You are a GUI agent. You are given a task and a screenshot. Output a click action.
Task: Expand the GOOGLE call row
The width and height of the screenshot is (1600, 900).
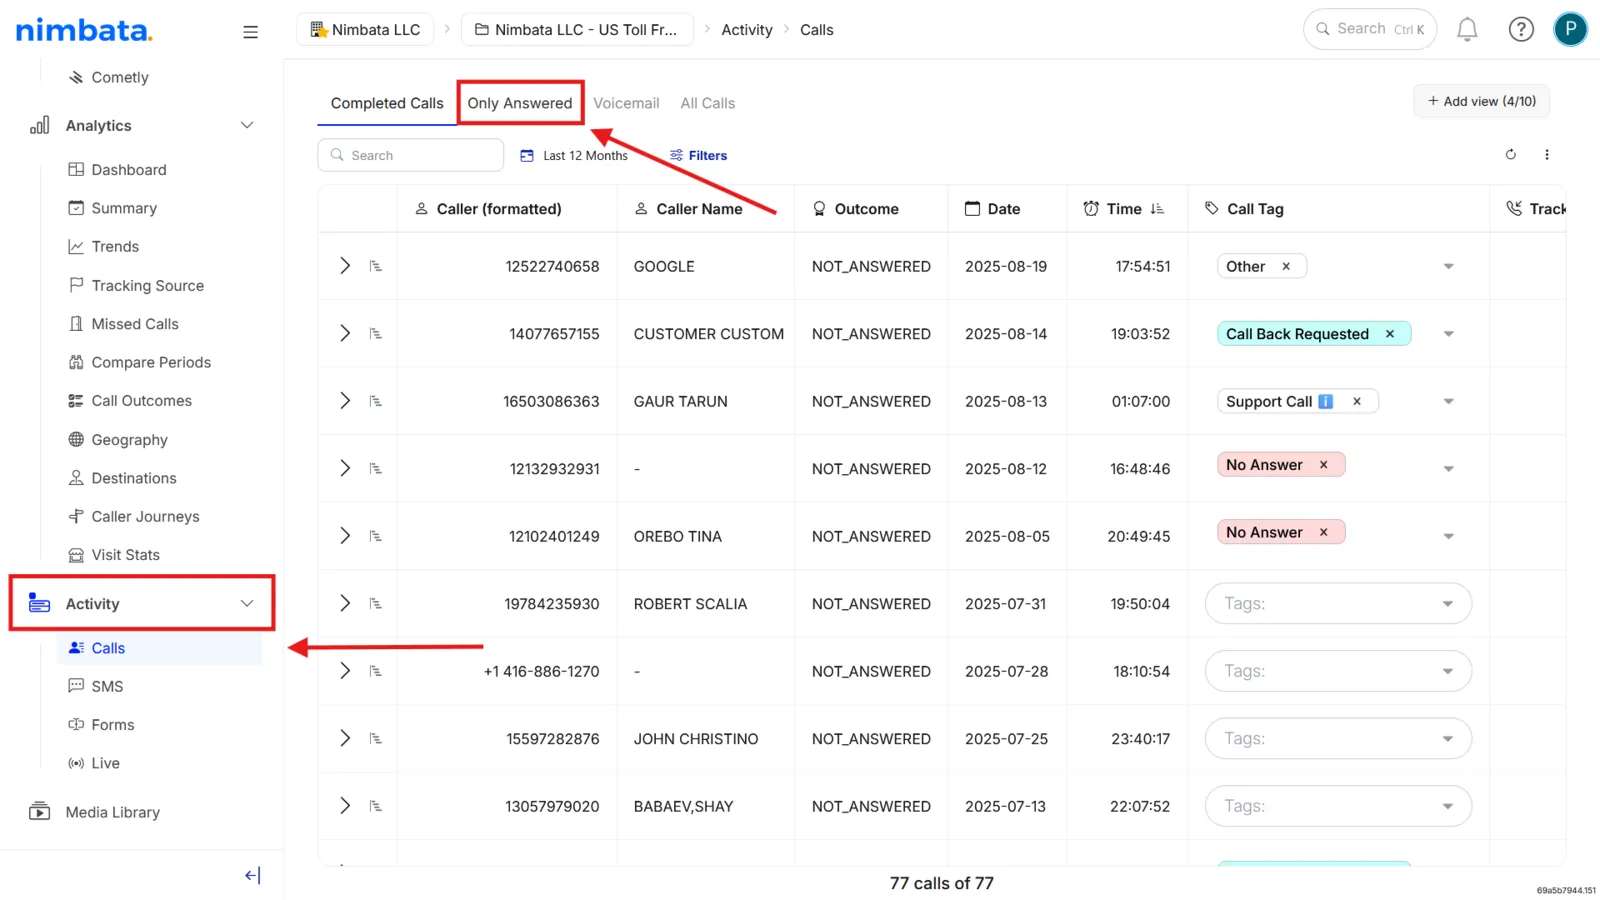pyautogui.click(x=345, y=266)
